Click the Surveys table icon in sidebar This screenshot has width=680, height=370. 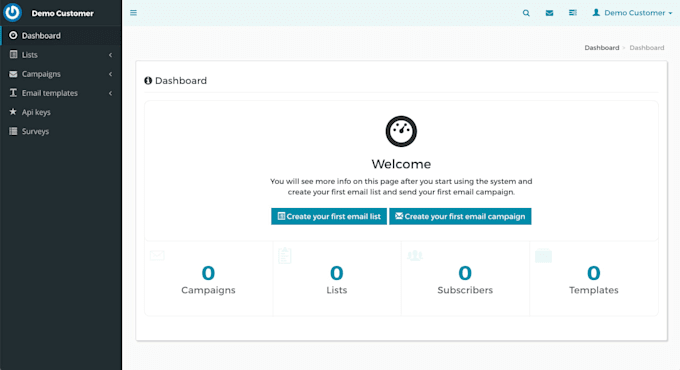point(13,131)
